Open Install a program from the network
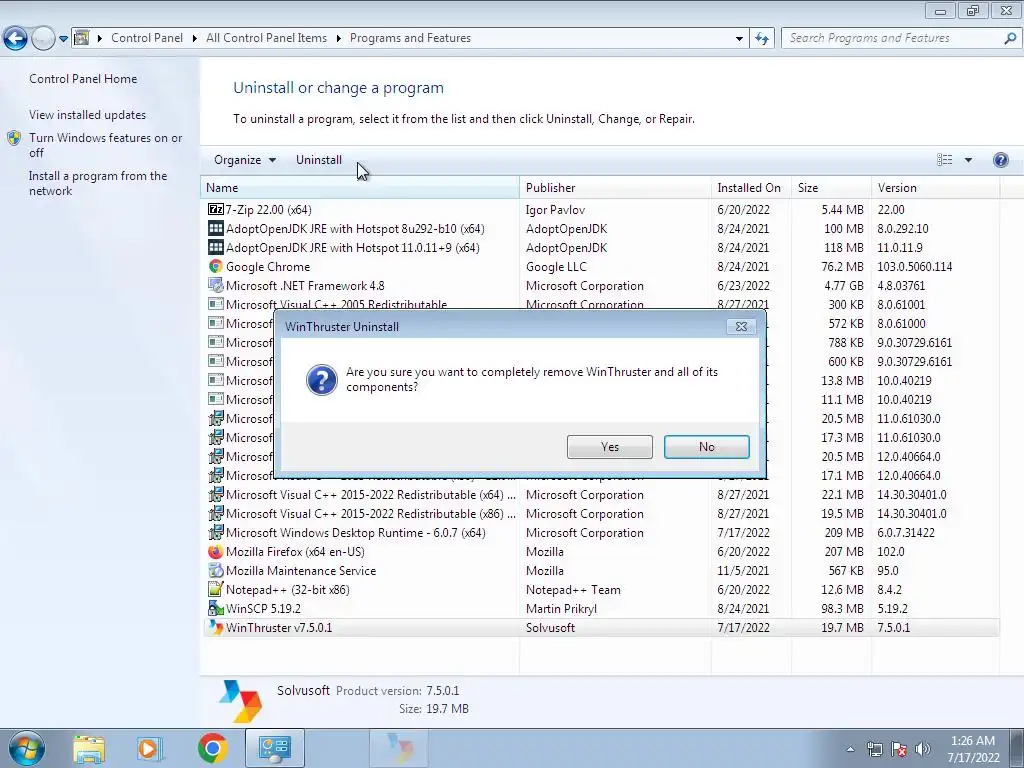The image size is (1024, 768). (98, 184)
